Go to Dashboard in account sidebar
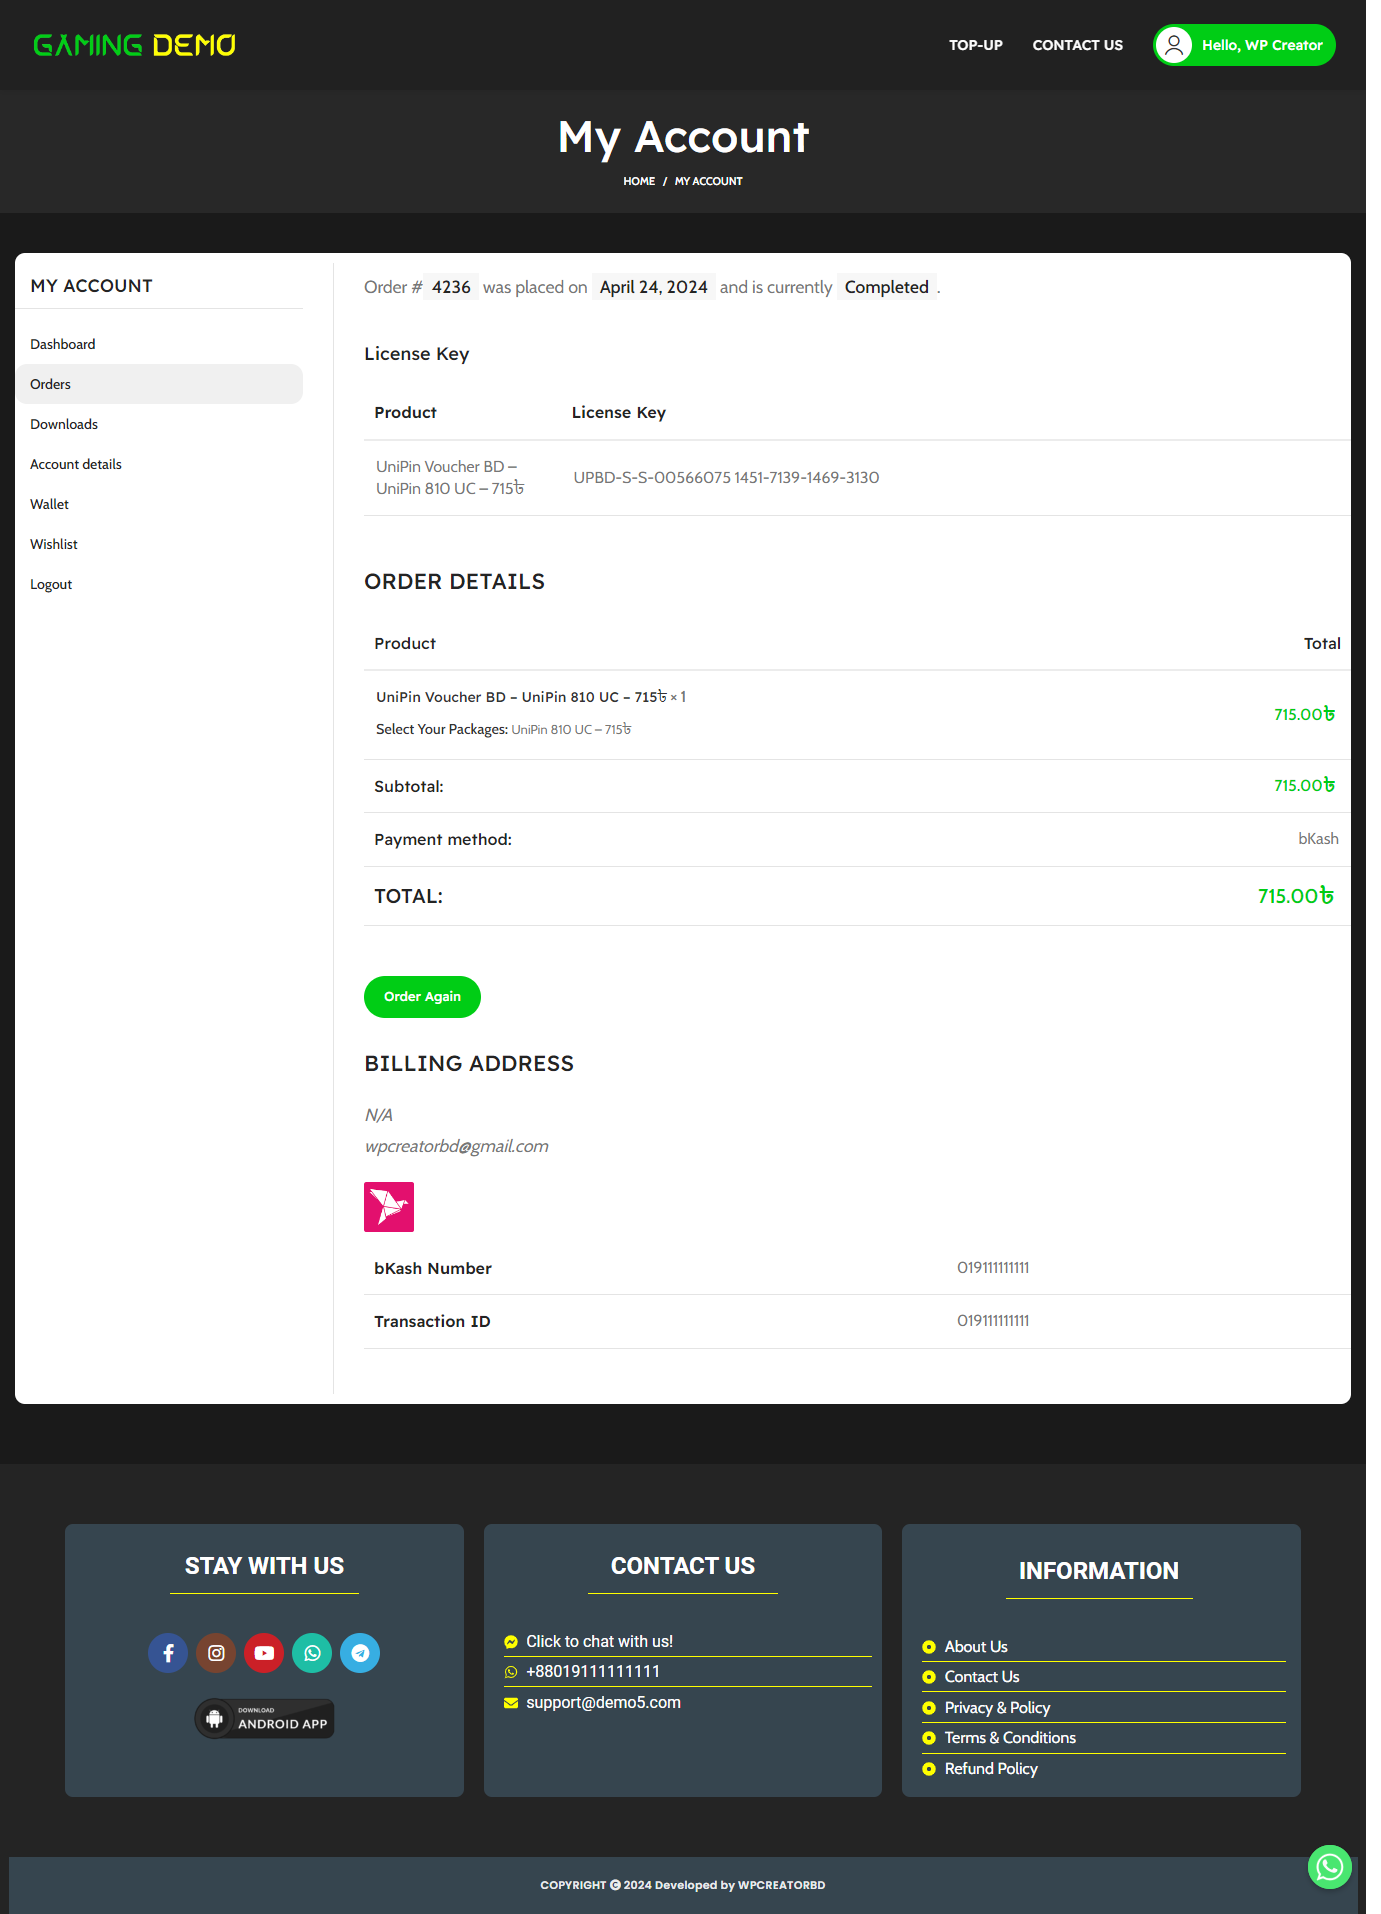The image size is (1381, 1914). [63, 344]
